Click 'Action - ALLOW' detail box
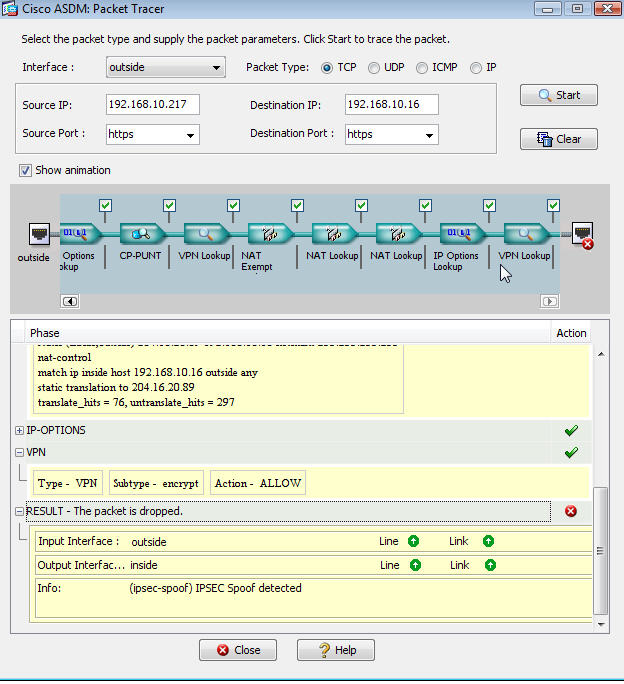Image resolution: width=624 pixels, height=684 pixels. [258, 483]
